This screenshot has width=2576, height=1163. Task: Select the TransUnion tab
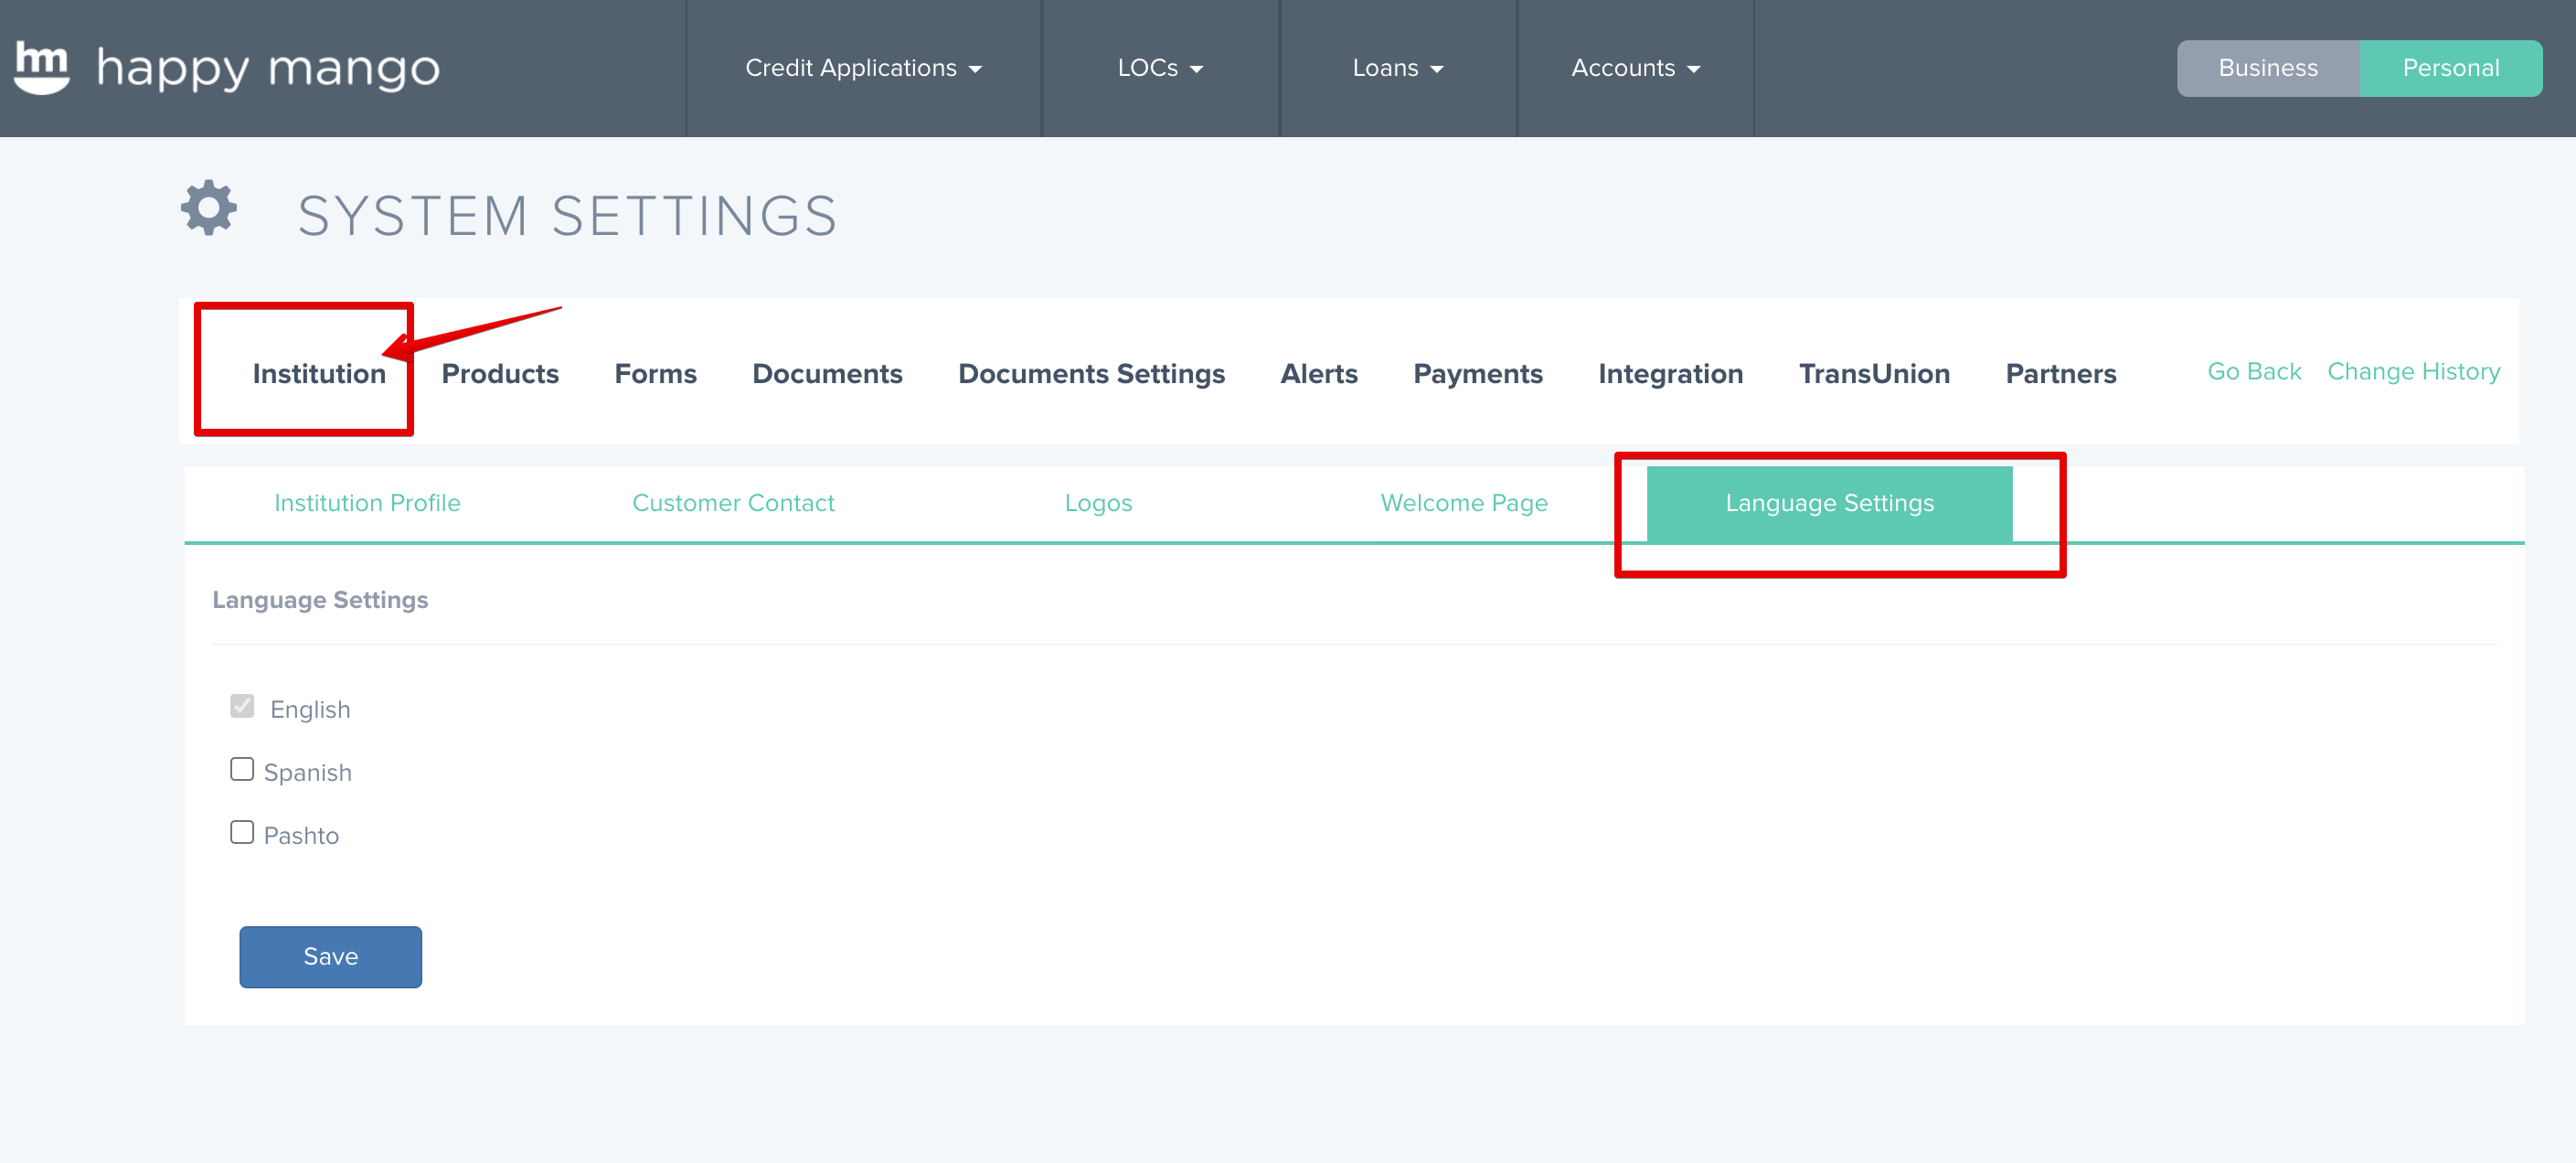[x=1874, y=373]
